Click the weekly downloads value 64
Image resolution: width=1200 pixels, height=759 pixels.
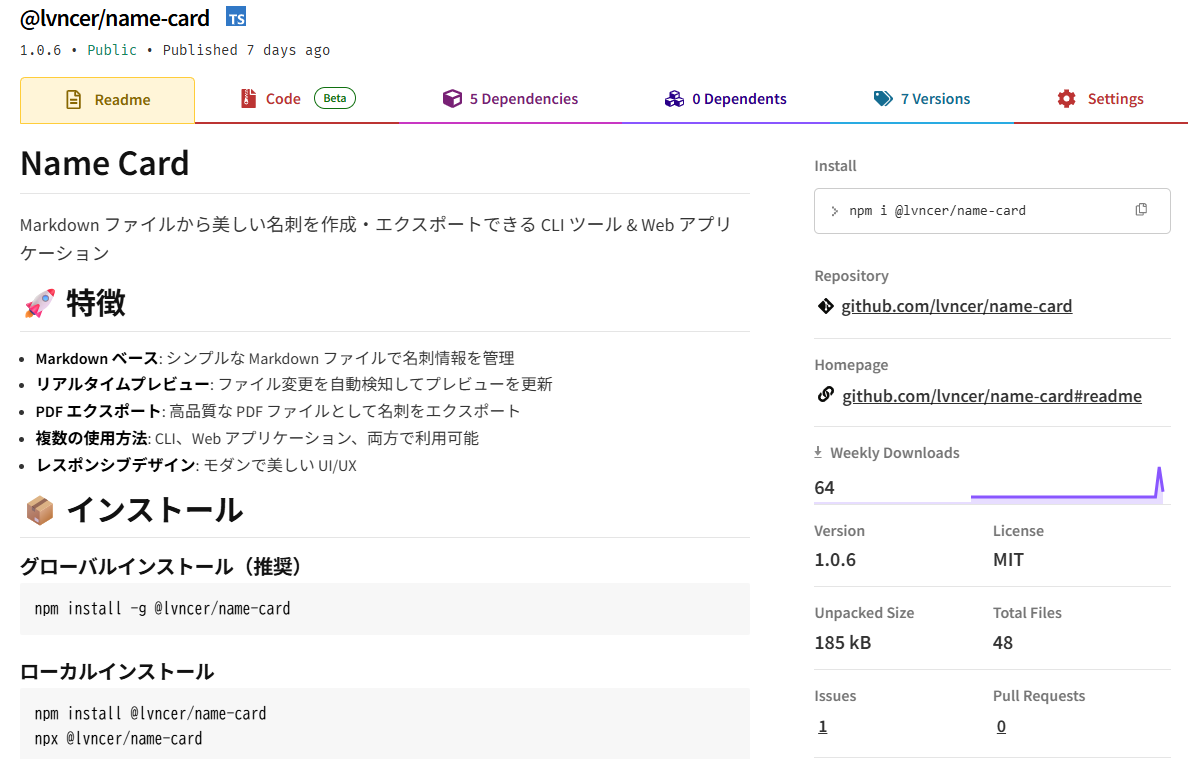(824, 488)
